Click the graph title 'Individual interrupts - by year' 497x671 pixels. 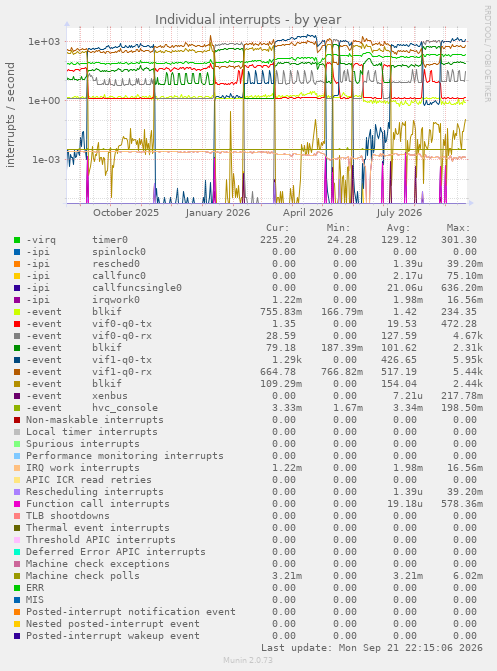pyautogui.click(x=248, y=20)
